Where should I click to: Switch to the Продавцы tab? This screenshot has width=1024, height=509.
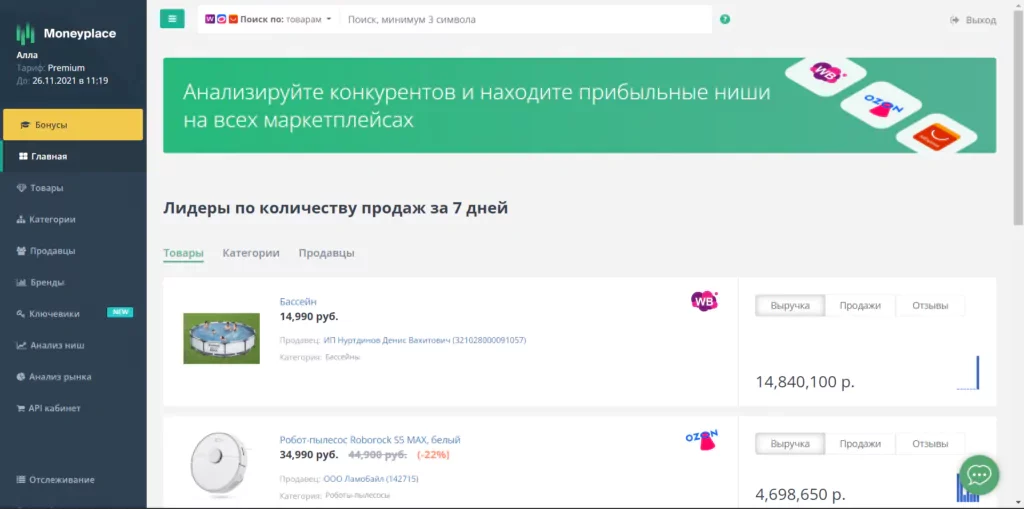(x=326, y=253)
